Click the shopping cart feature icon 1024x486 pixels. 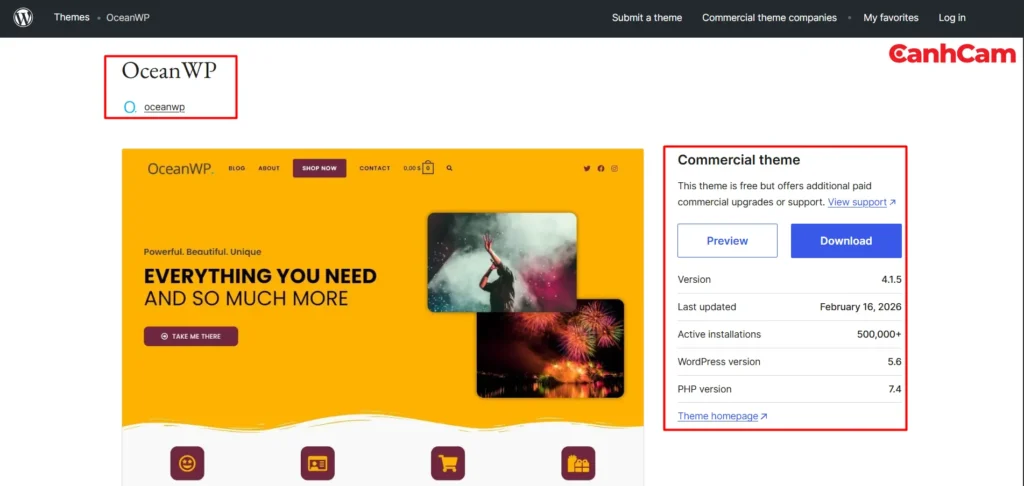(448, 463)
